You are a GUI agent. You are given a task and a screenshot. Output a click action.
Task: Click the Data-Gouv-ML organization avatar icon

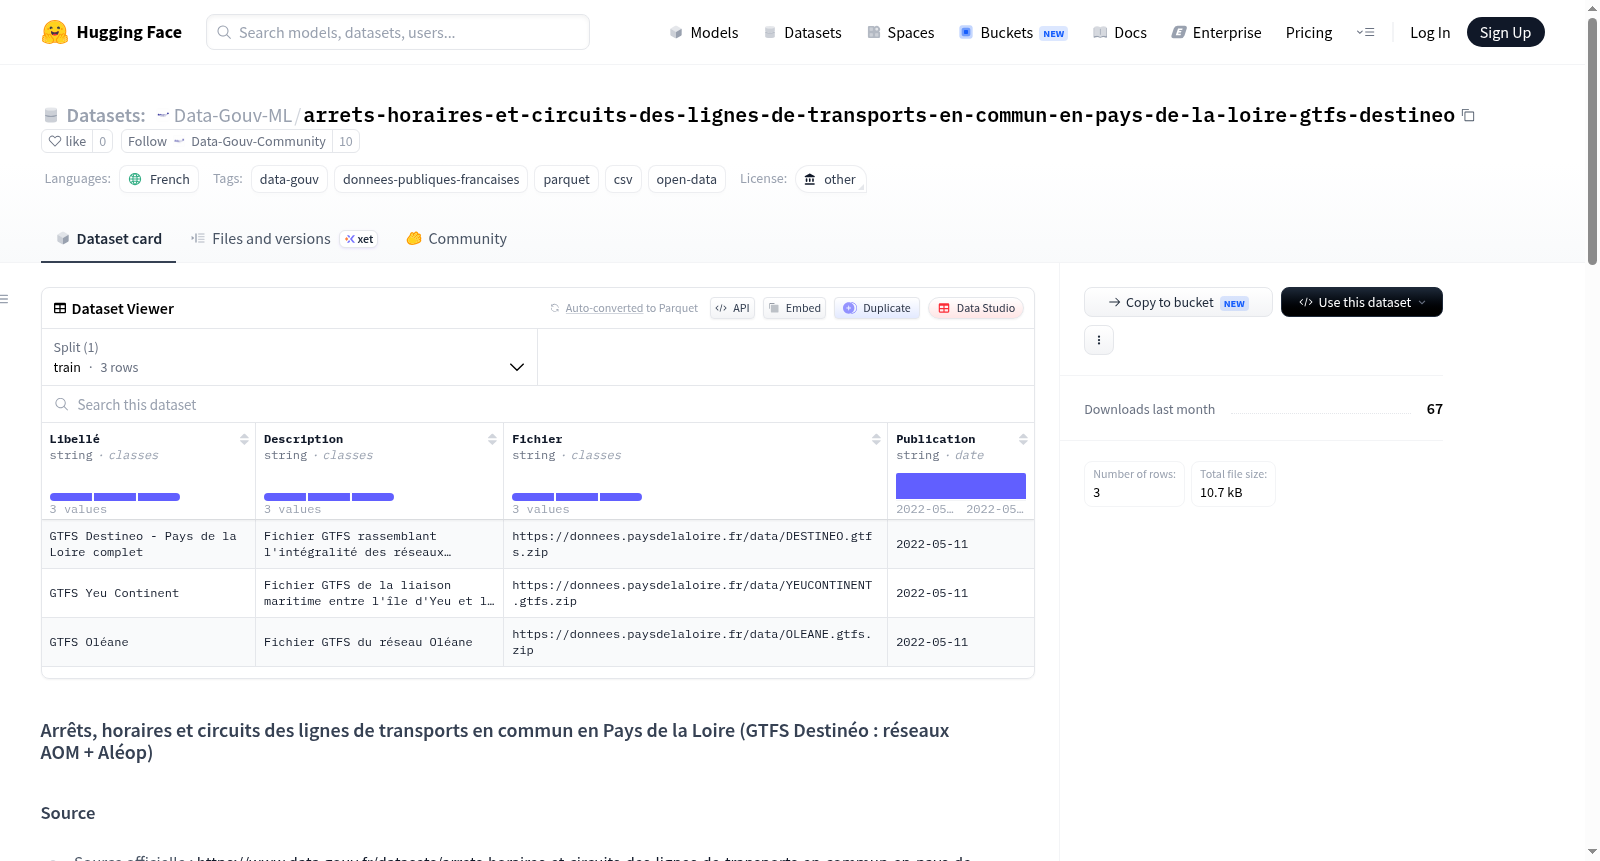[x=163, y=115]
